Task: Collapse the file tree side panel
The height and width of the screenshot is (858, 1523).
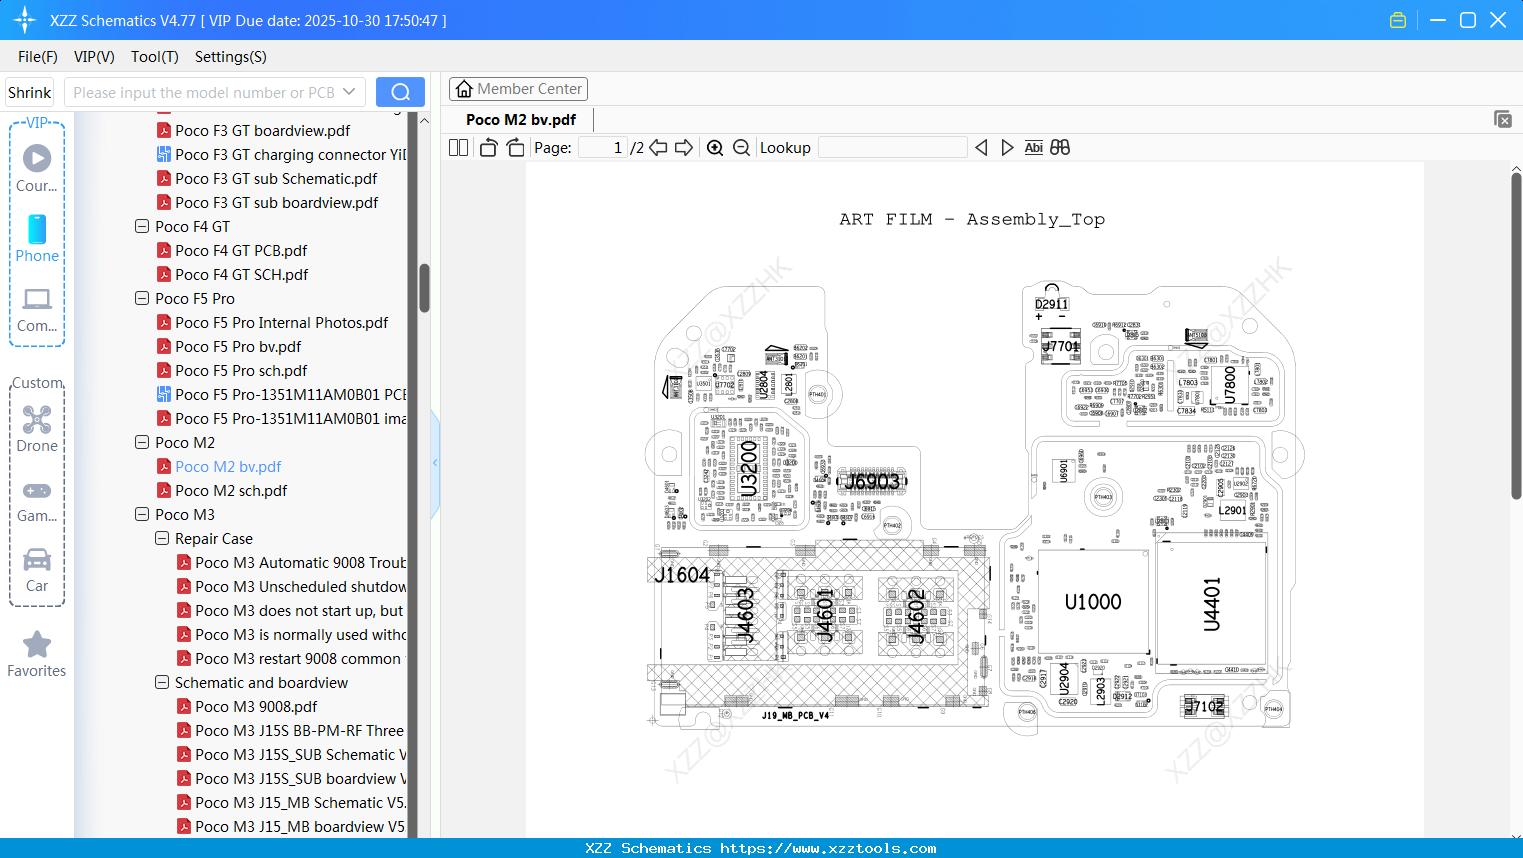Action: click(x=435, y=463)
